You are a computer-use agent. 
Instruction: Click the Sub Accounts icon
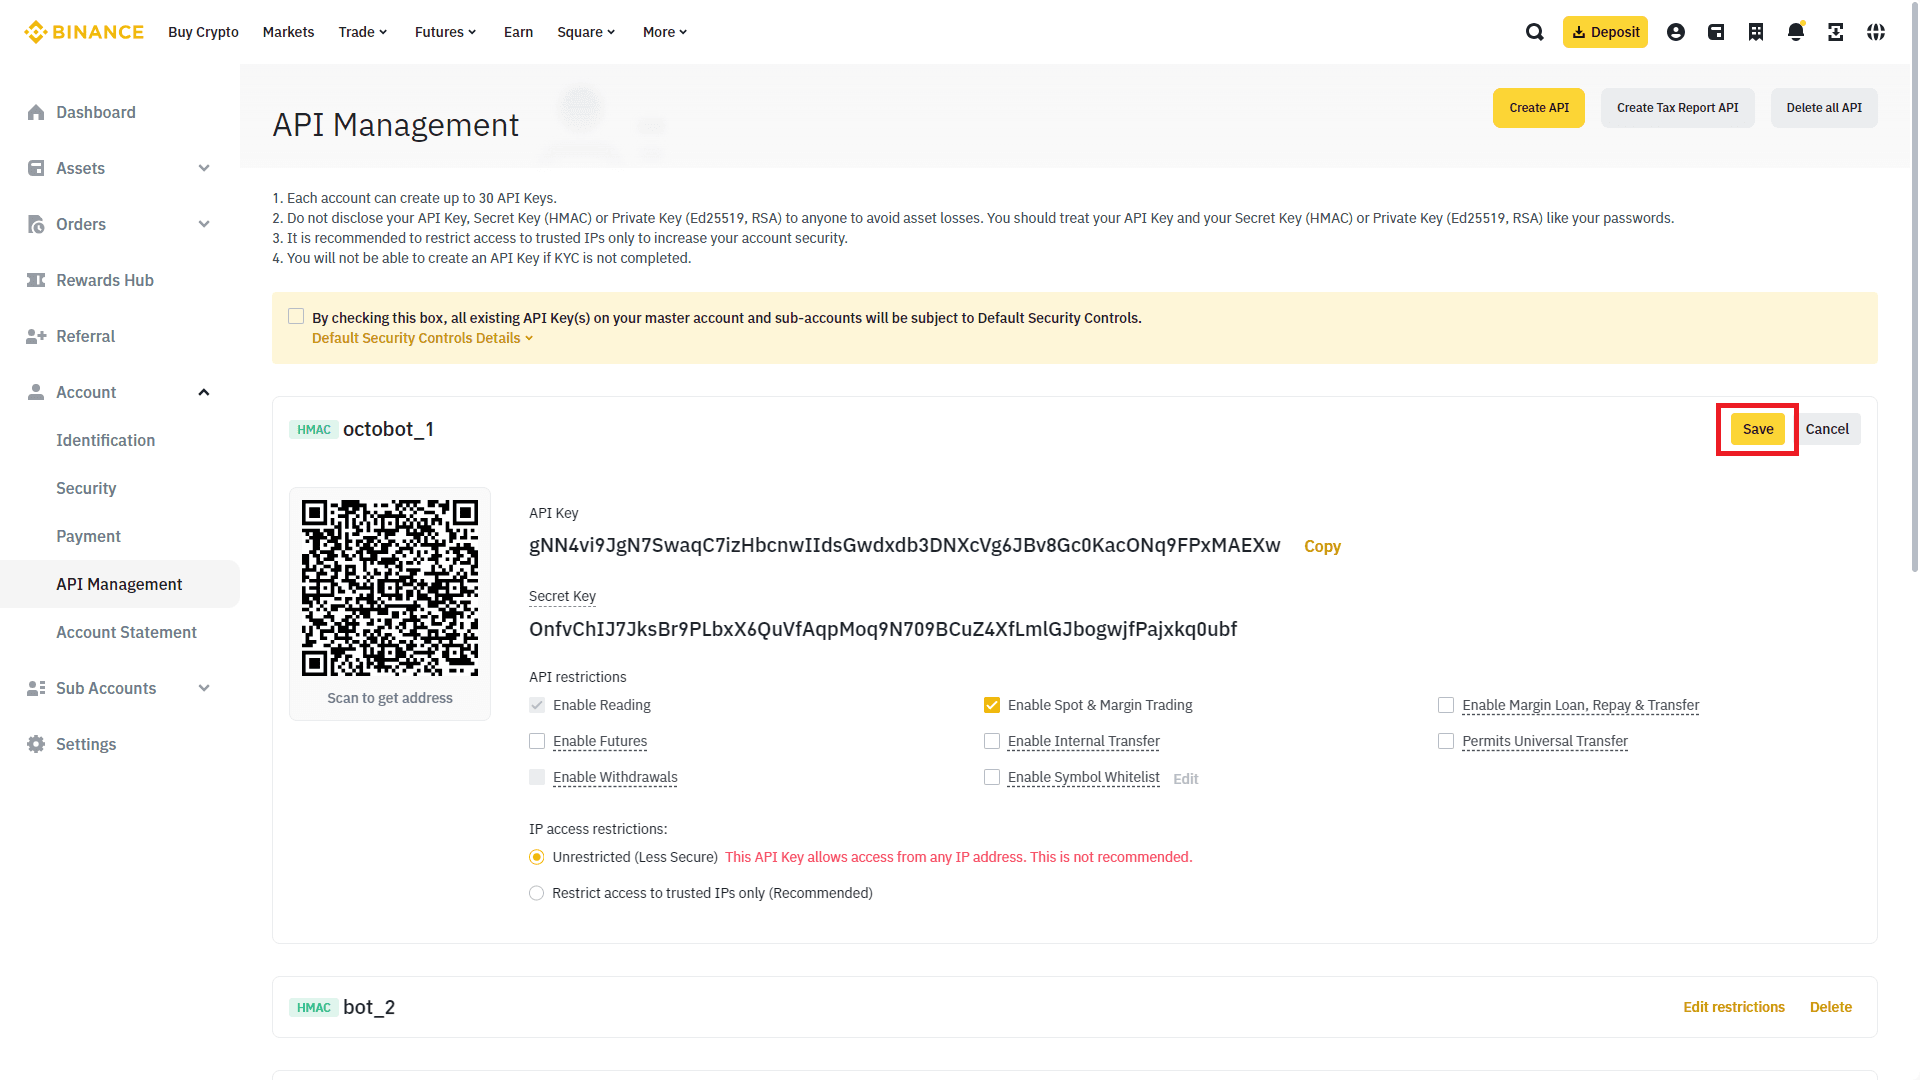(x=36, y=688)
